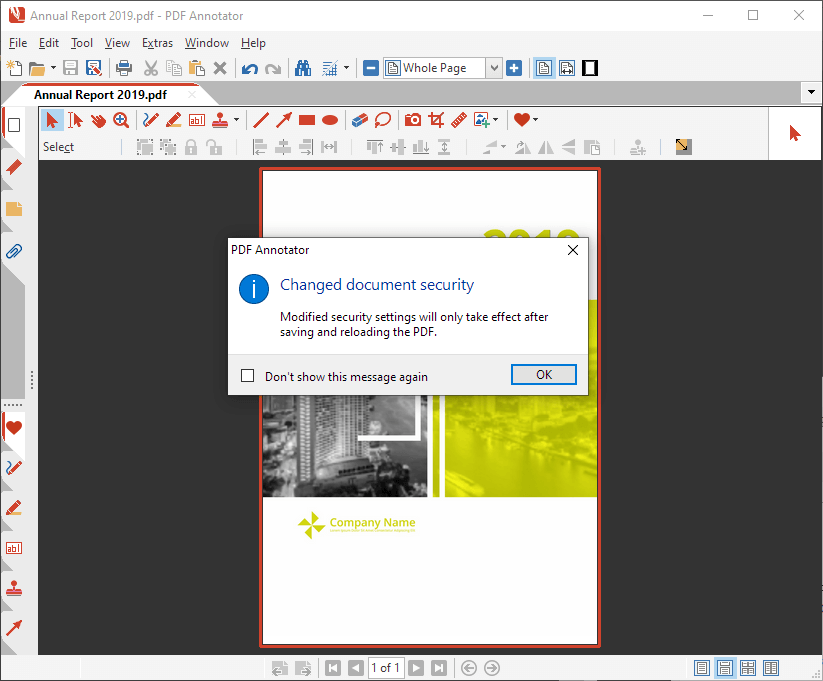Close the PDF Annotator dialog
The width and height of the screenshot is (823, 681).
tap(573, 250)
